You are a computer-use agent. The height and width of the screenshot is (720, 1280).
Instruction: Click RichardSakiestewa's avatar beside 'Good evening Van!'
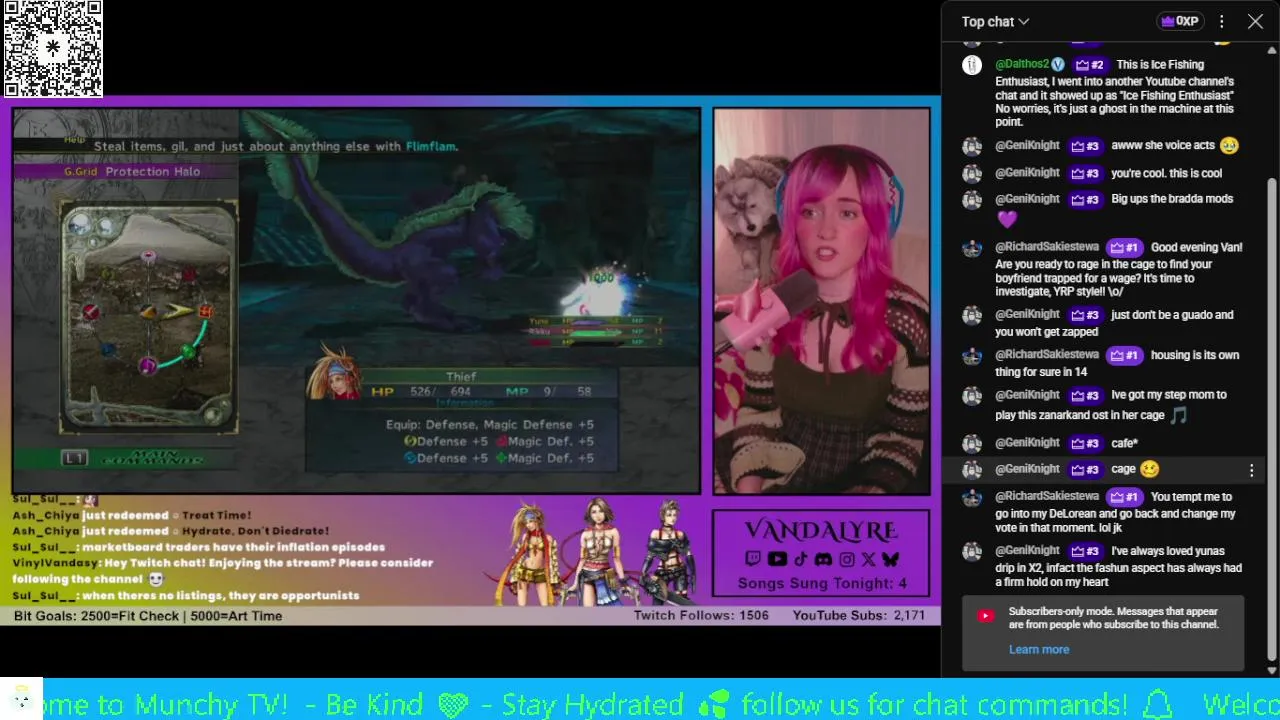click(972, 248)
